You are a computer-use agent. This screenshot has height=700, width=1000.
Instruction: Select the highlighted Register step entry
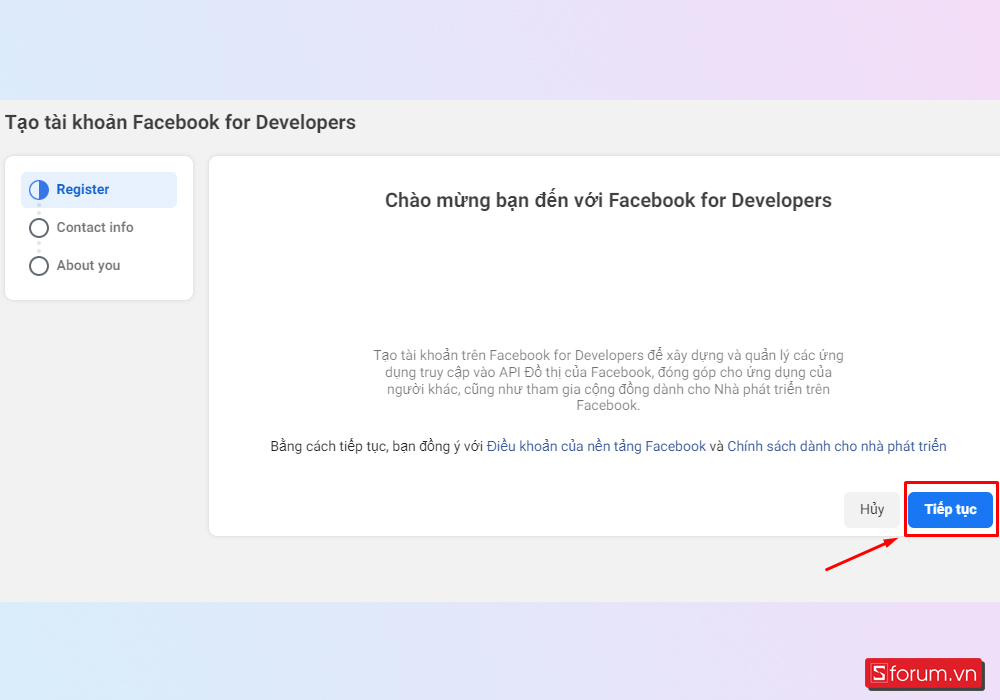98,189
